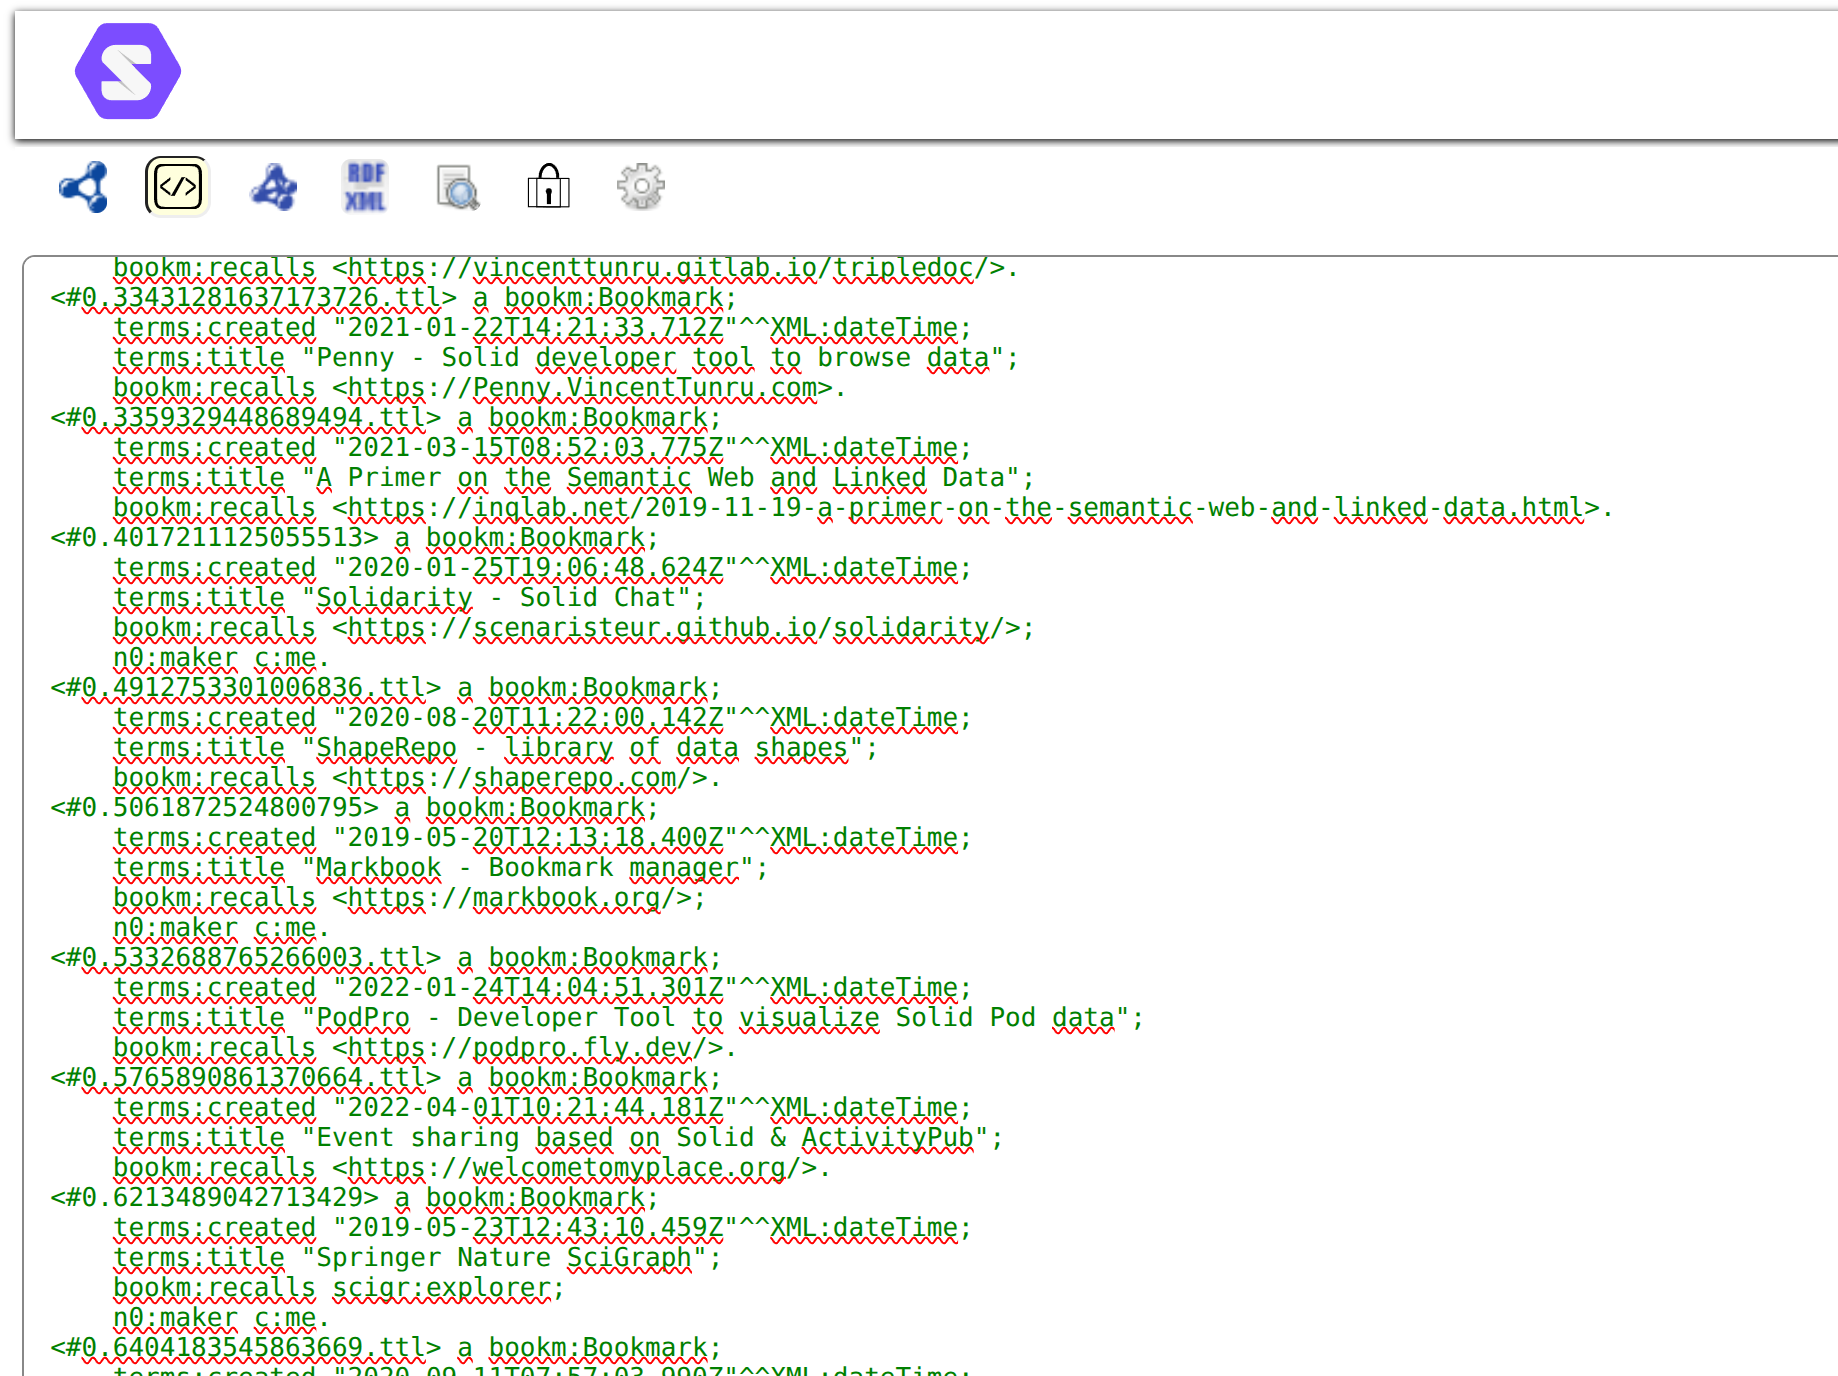Click title "Event sharing based on Solid & ActivityPub"

(x=645, y=1138)
